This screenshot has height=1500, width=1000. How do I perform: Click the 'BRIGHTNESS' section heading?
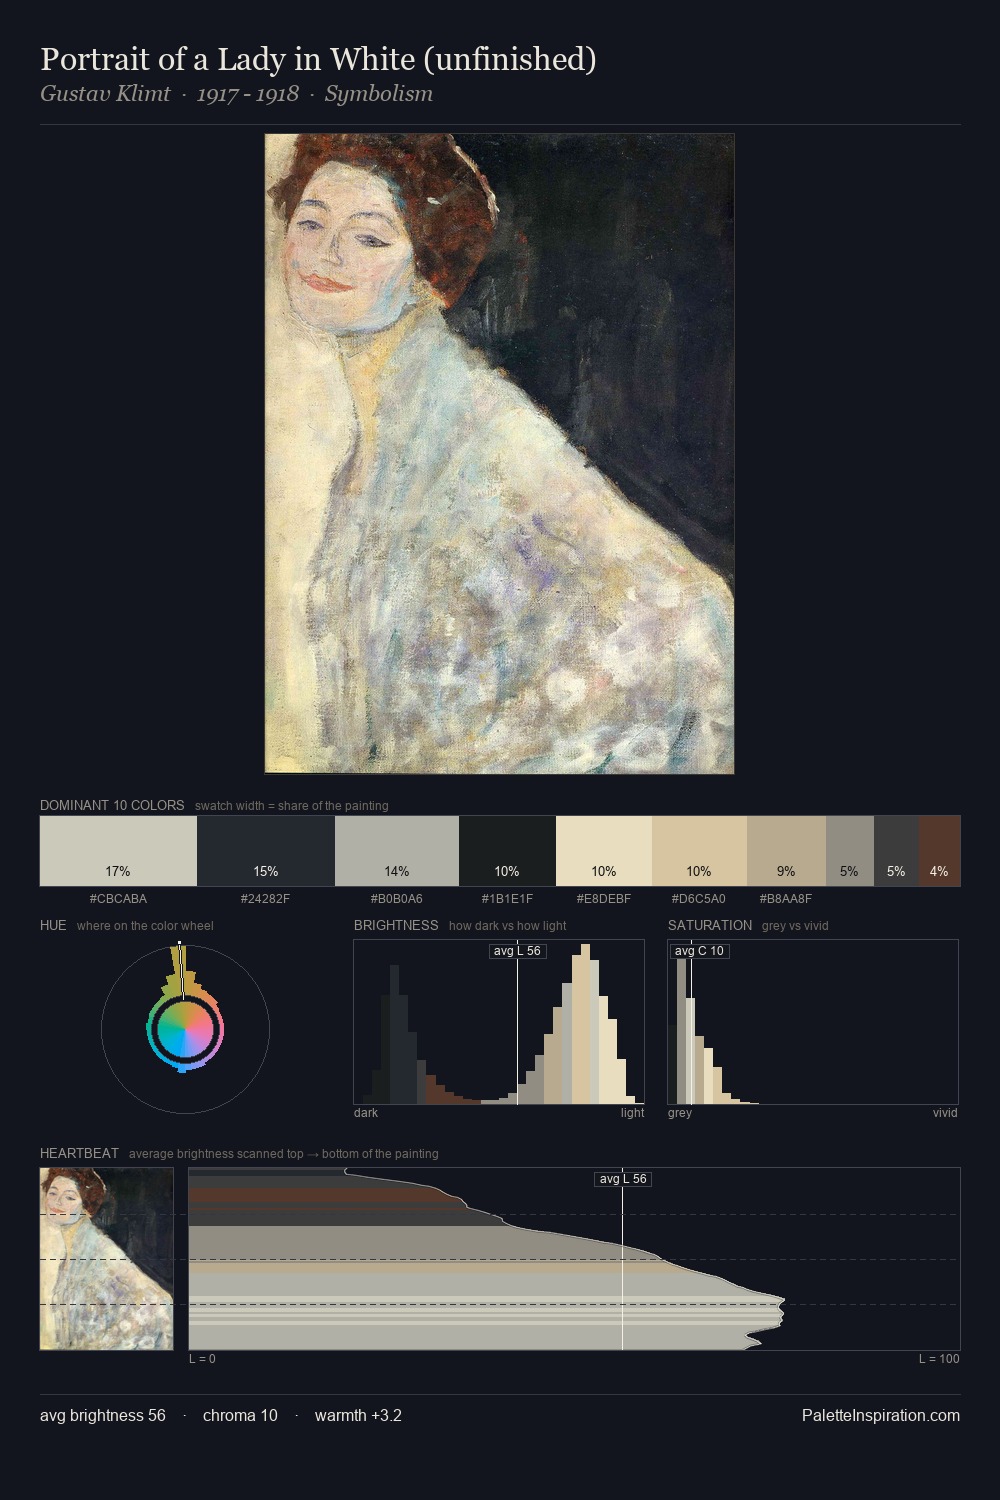[x=396, y=925]
